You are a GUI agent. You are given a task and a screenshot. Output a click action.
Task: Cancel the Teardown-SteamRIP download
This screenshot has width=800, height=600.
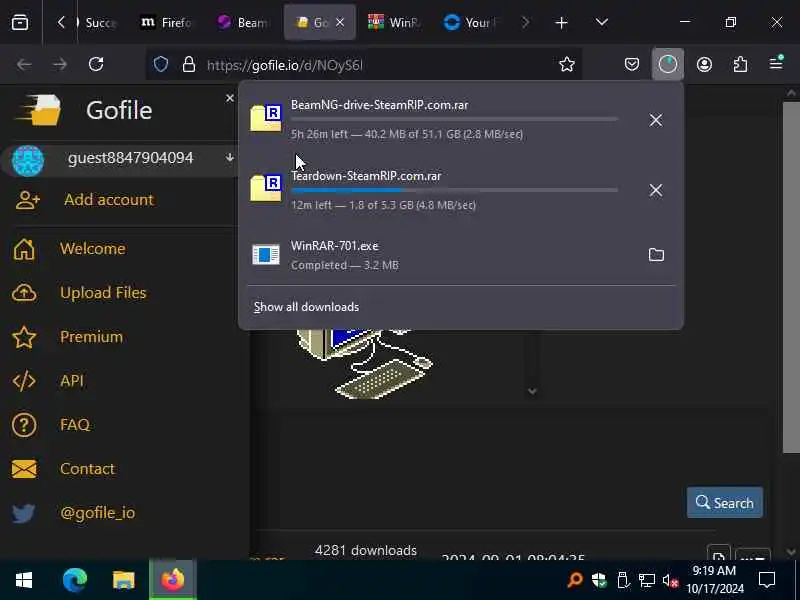click(656, 190)
